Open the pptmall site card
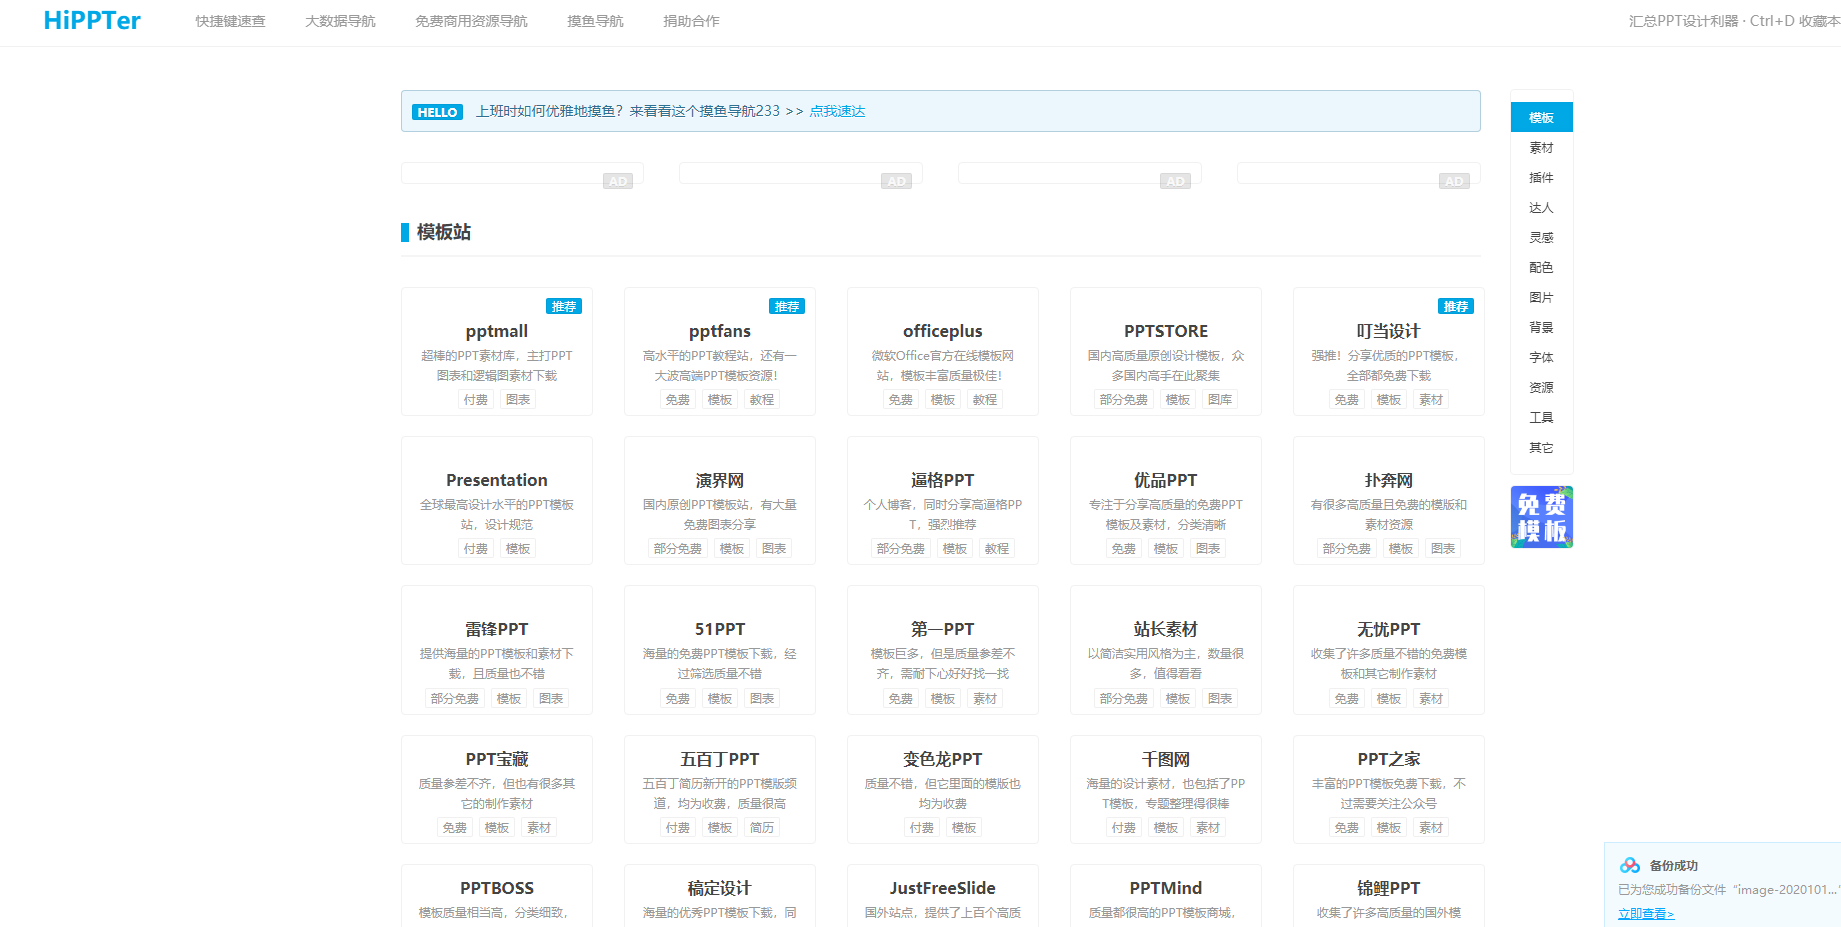1841x927 pixels. tap(497, 351)
